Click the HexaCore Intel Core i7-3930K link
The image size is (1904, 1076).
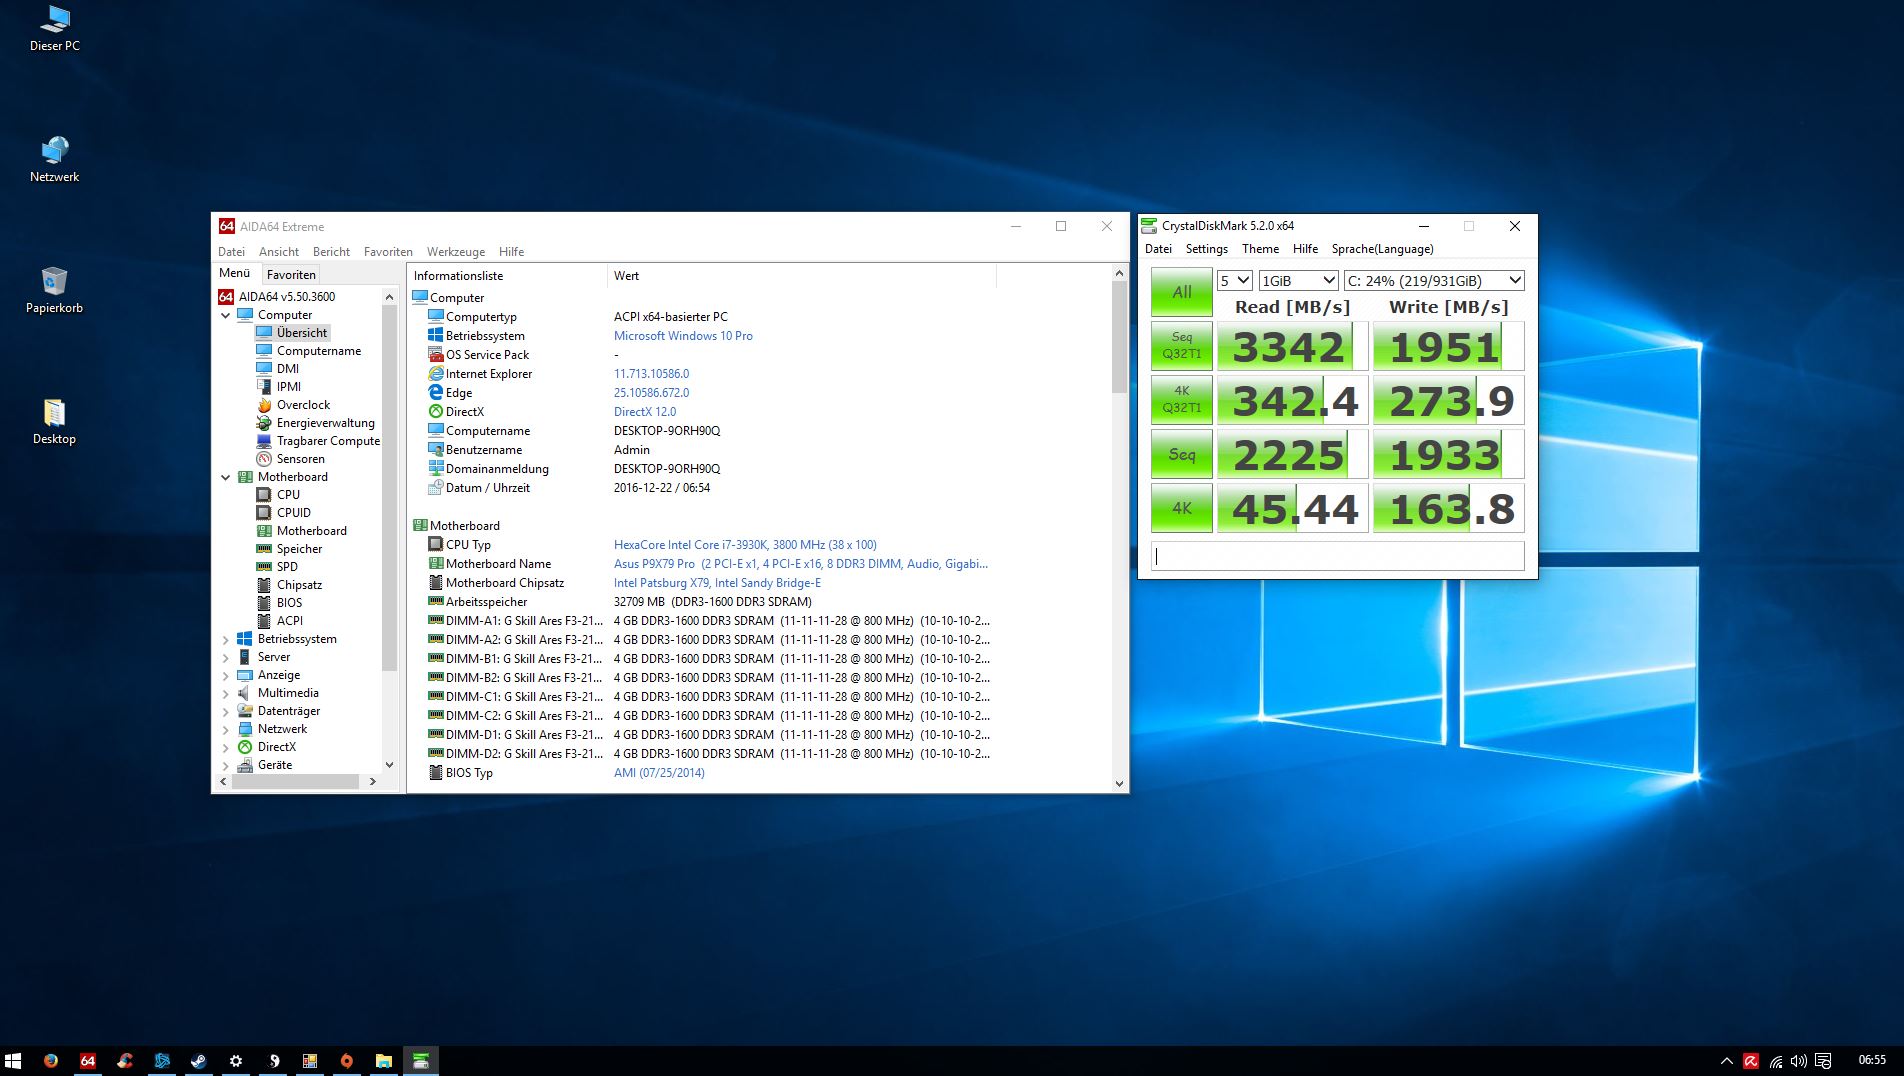[x=745, y=545]
